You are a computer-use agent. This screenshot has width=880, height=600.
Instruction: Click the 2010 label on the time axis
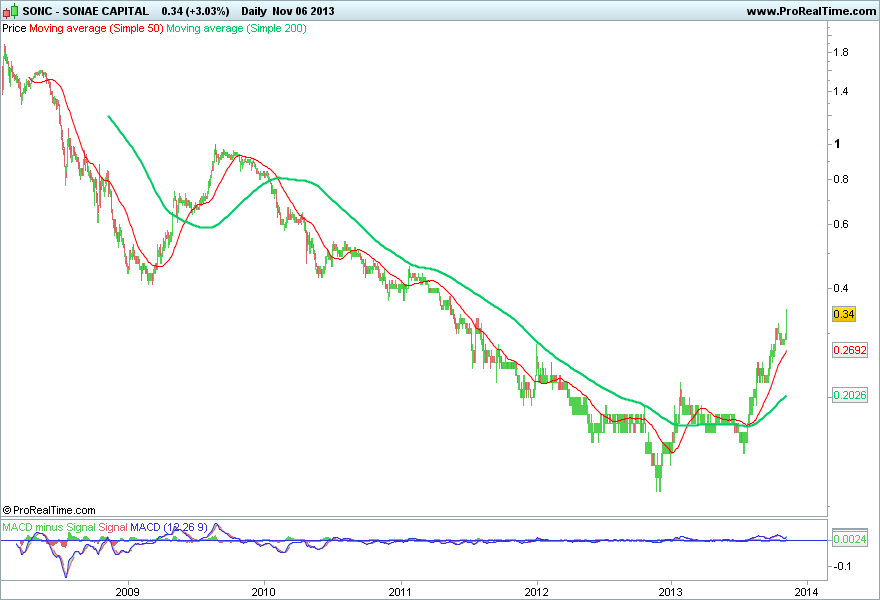tap(263, 592)
